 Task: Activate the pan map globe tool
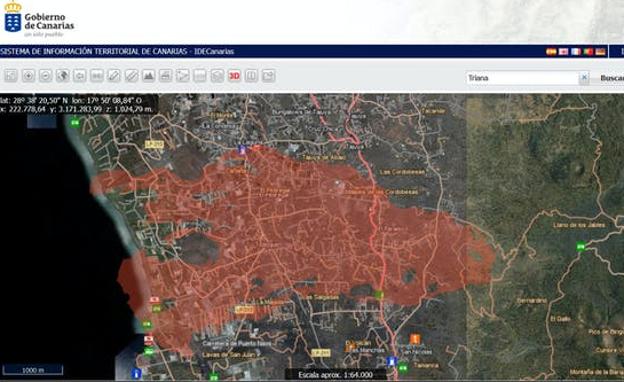[62, 76]
